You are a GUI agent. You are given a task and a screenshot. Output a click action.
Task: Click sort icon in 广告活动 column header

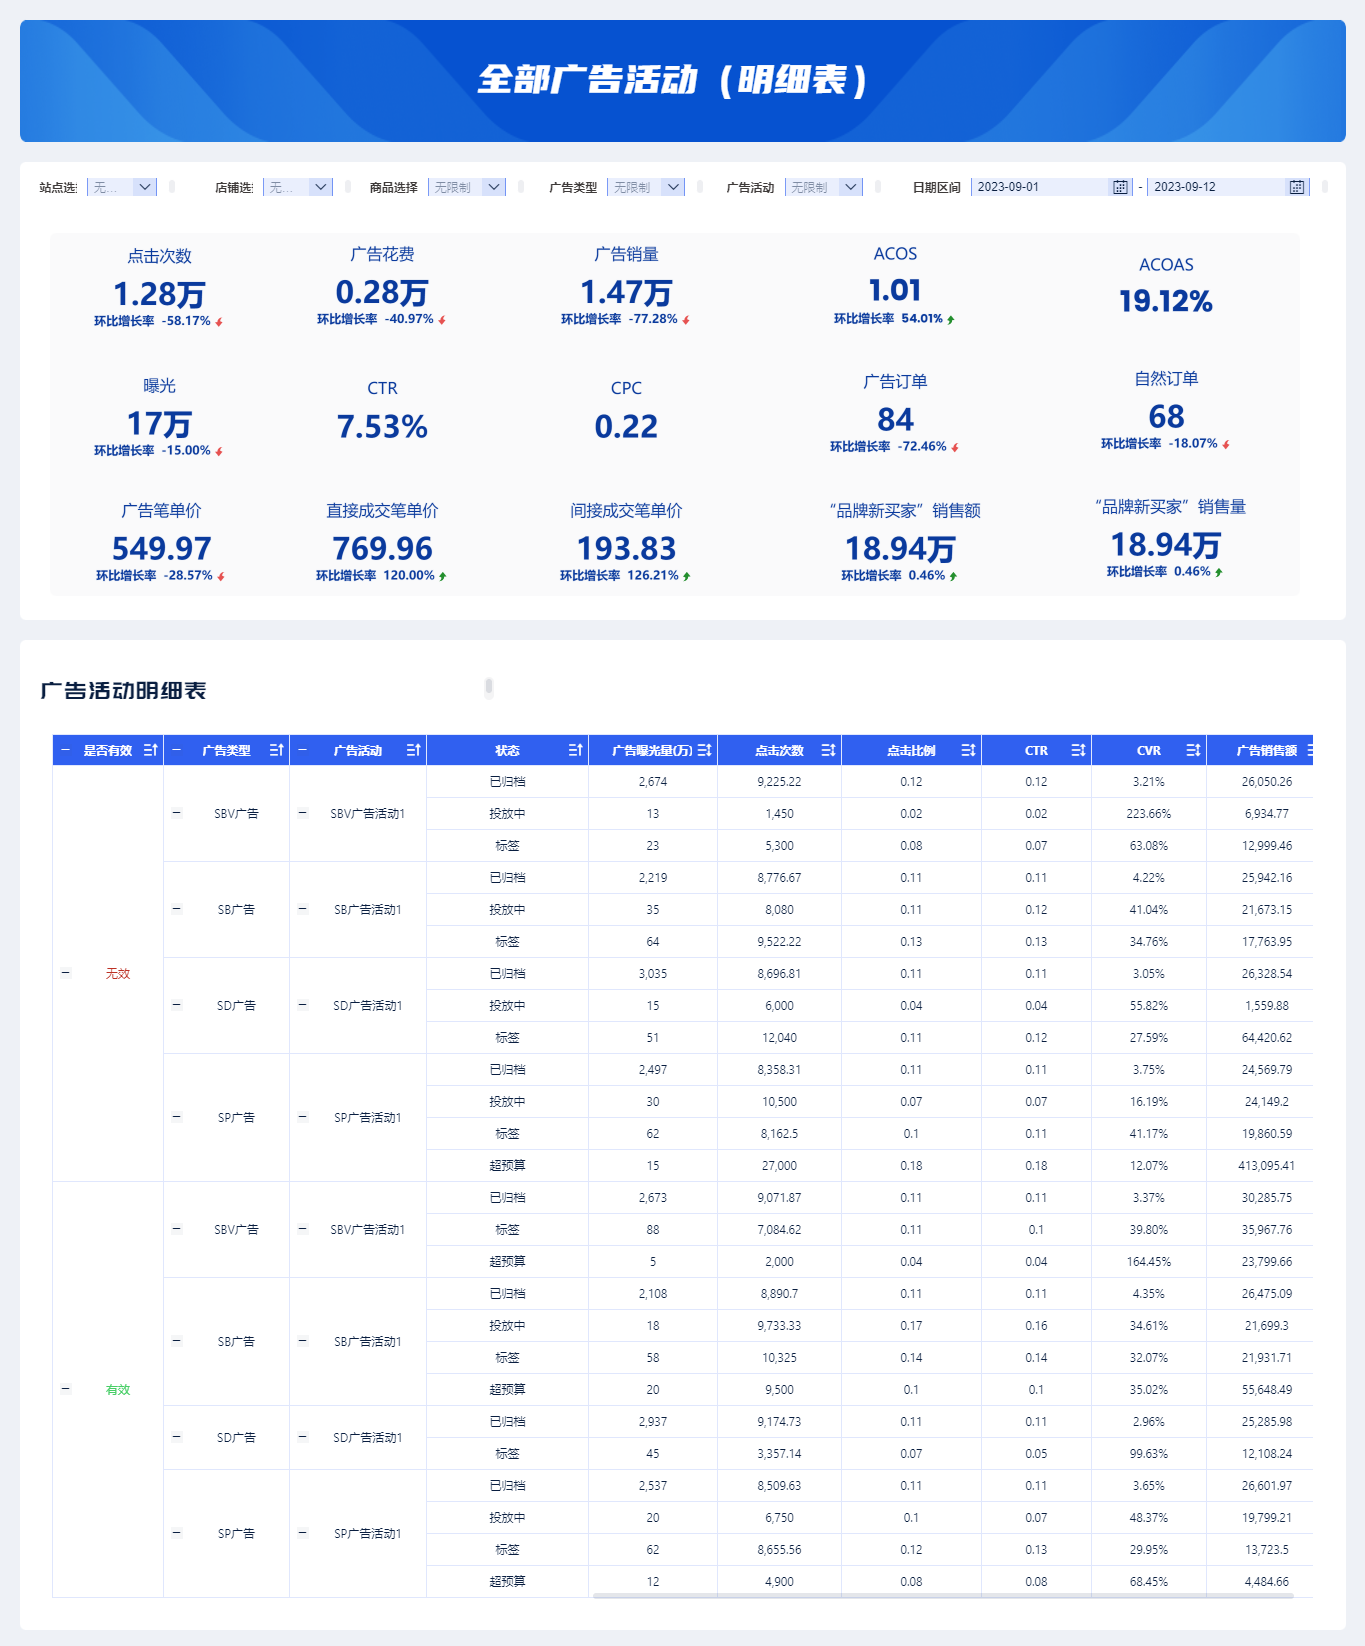pyautogui.click(x=414, y=750)
